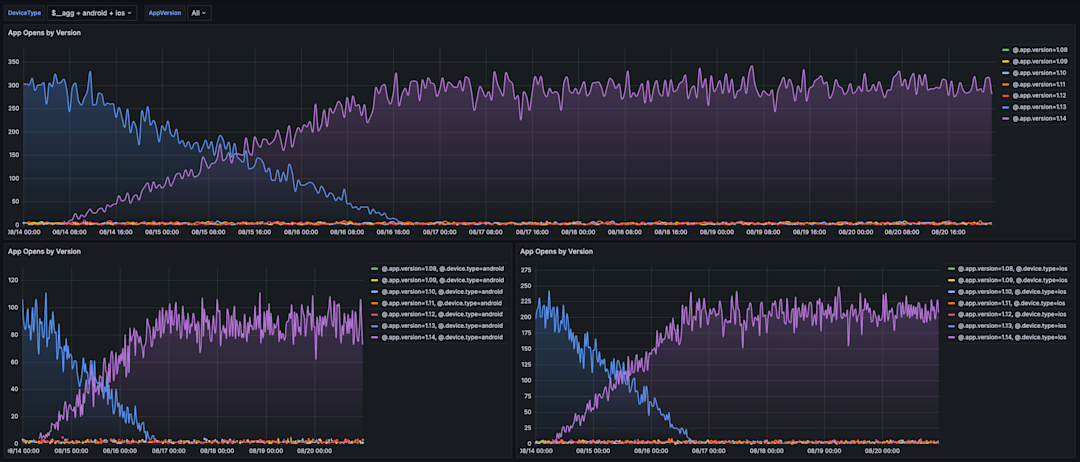Toggle the @.app.version=1.08 series in the aggregate legend

[1040, 50]
